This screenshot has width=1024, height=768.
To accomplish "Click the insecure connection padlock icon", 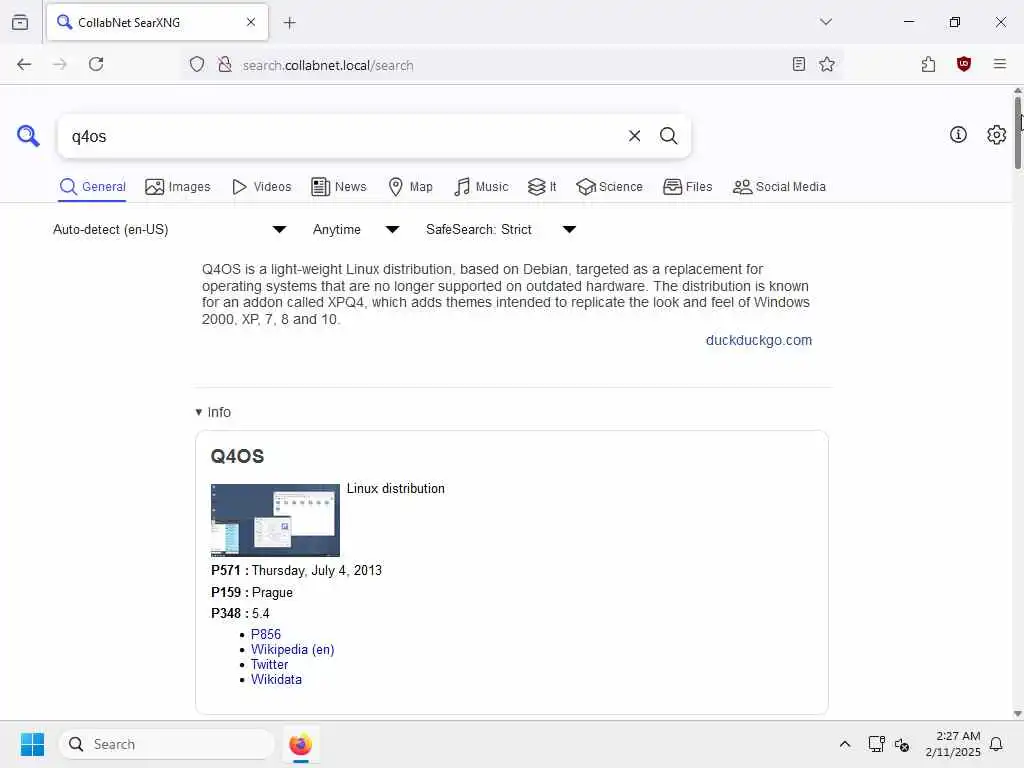I will [225, 64].
